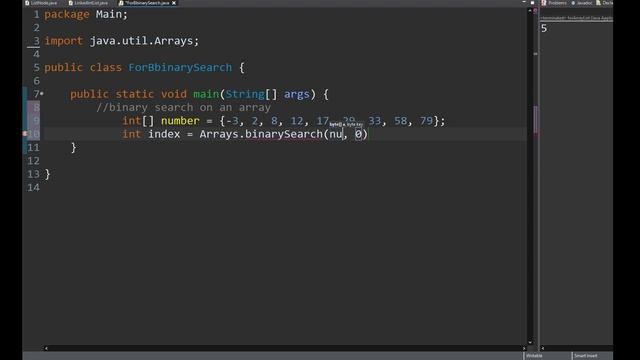Click the 'import' keyword on line 3
640x360 pixels.
[63, 41]
